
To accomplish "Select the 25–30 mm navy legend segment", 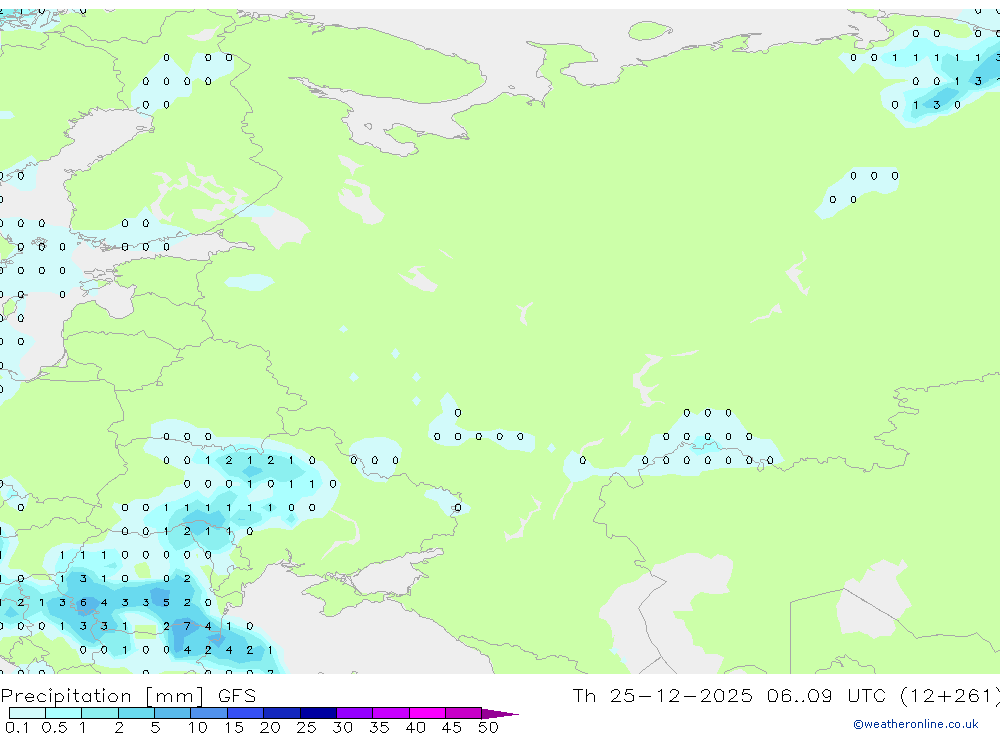I will [x=318, y=713].
